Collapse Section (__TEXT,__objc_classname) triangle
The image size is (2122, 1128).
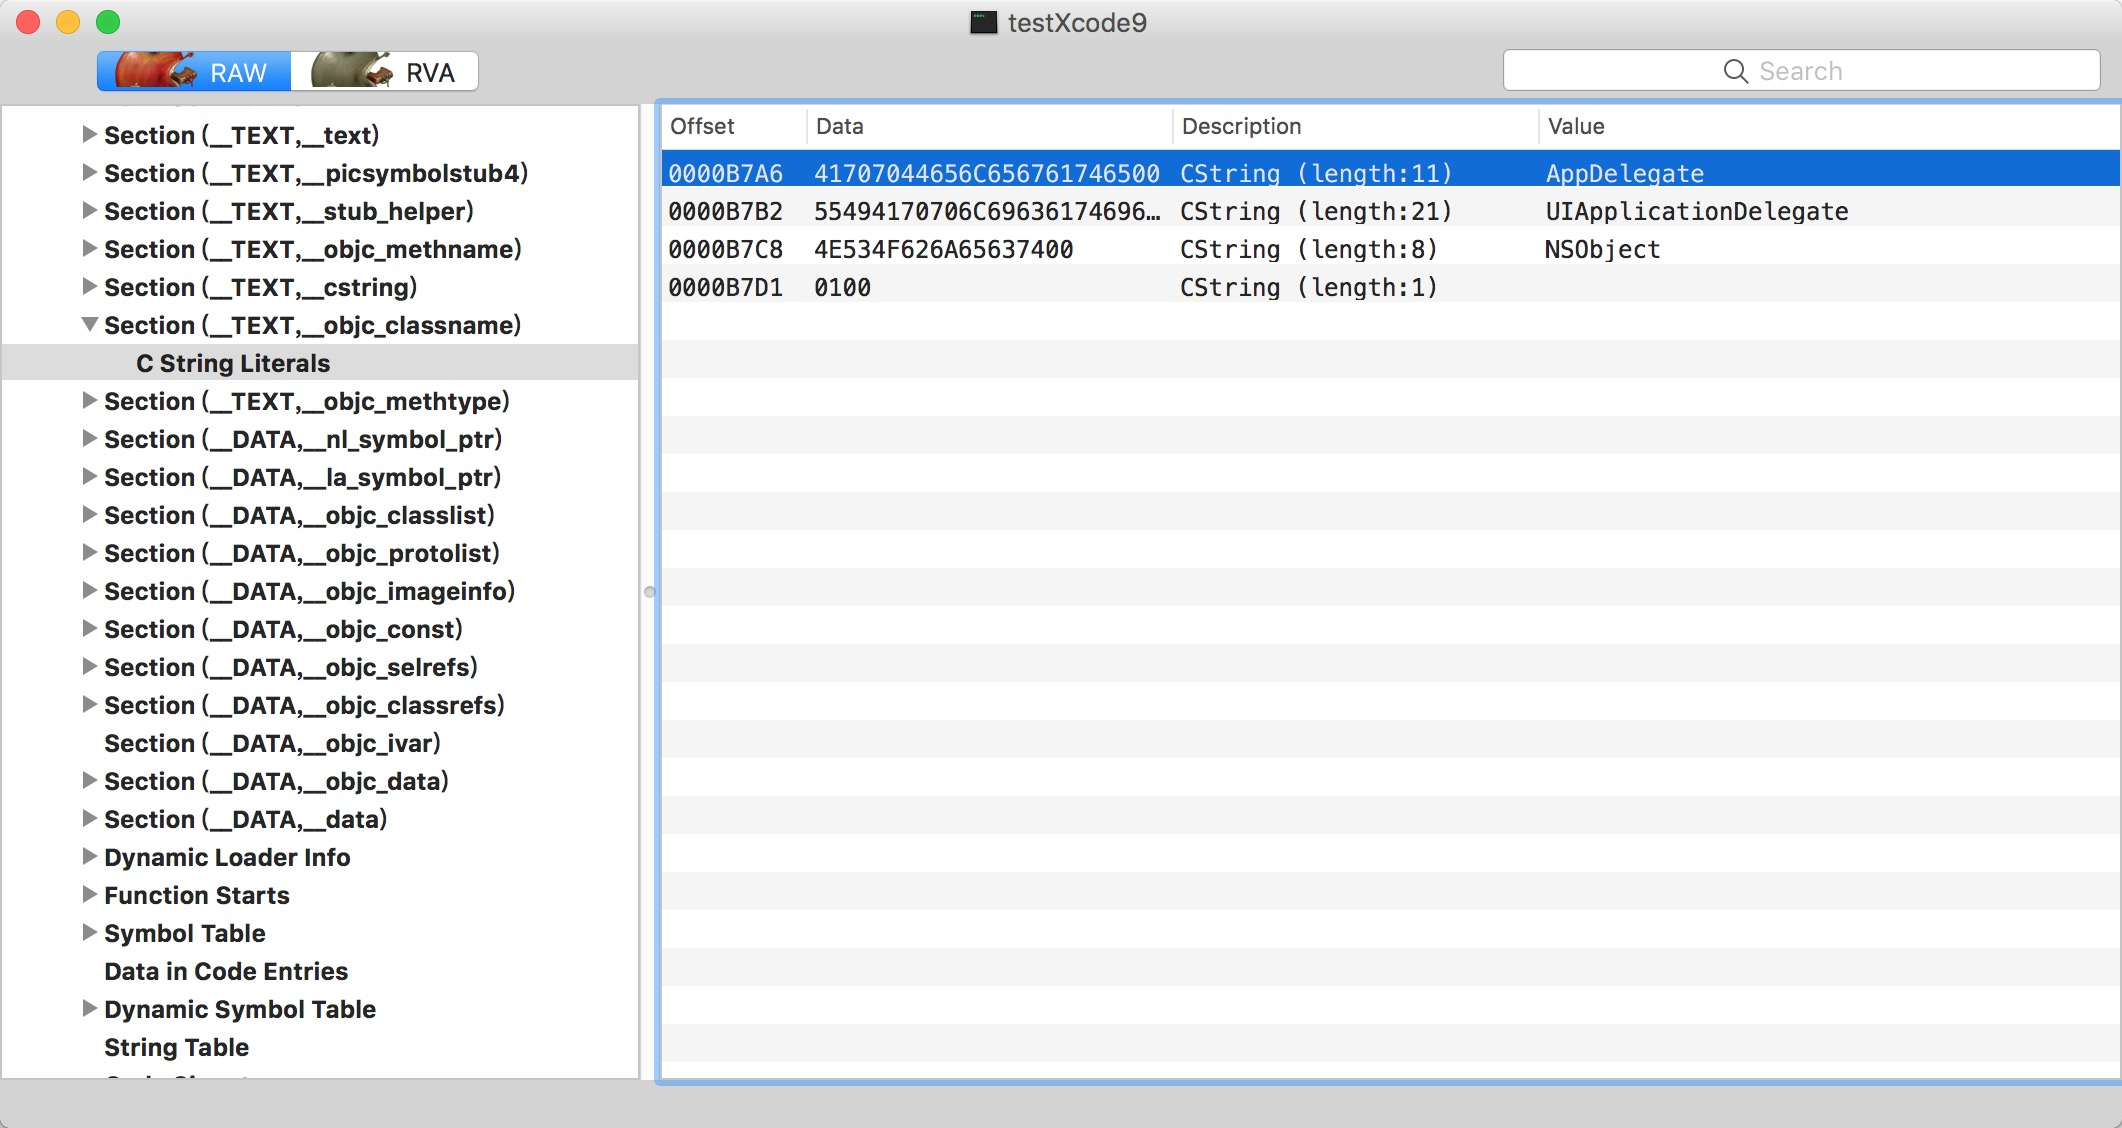(x=89, y=324)
